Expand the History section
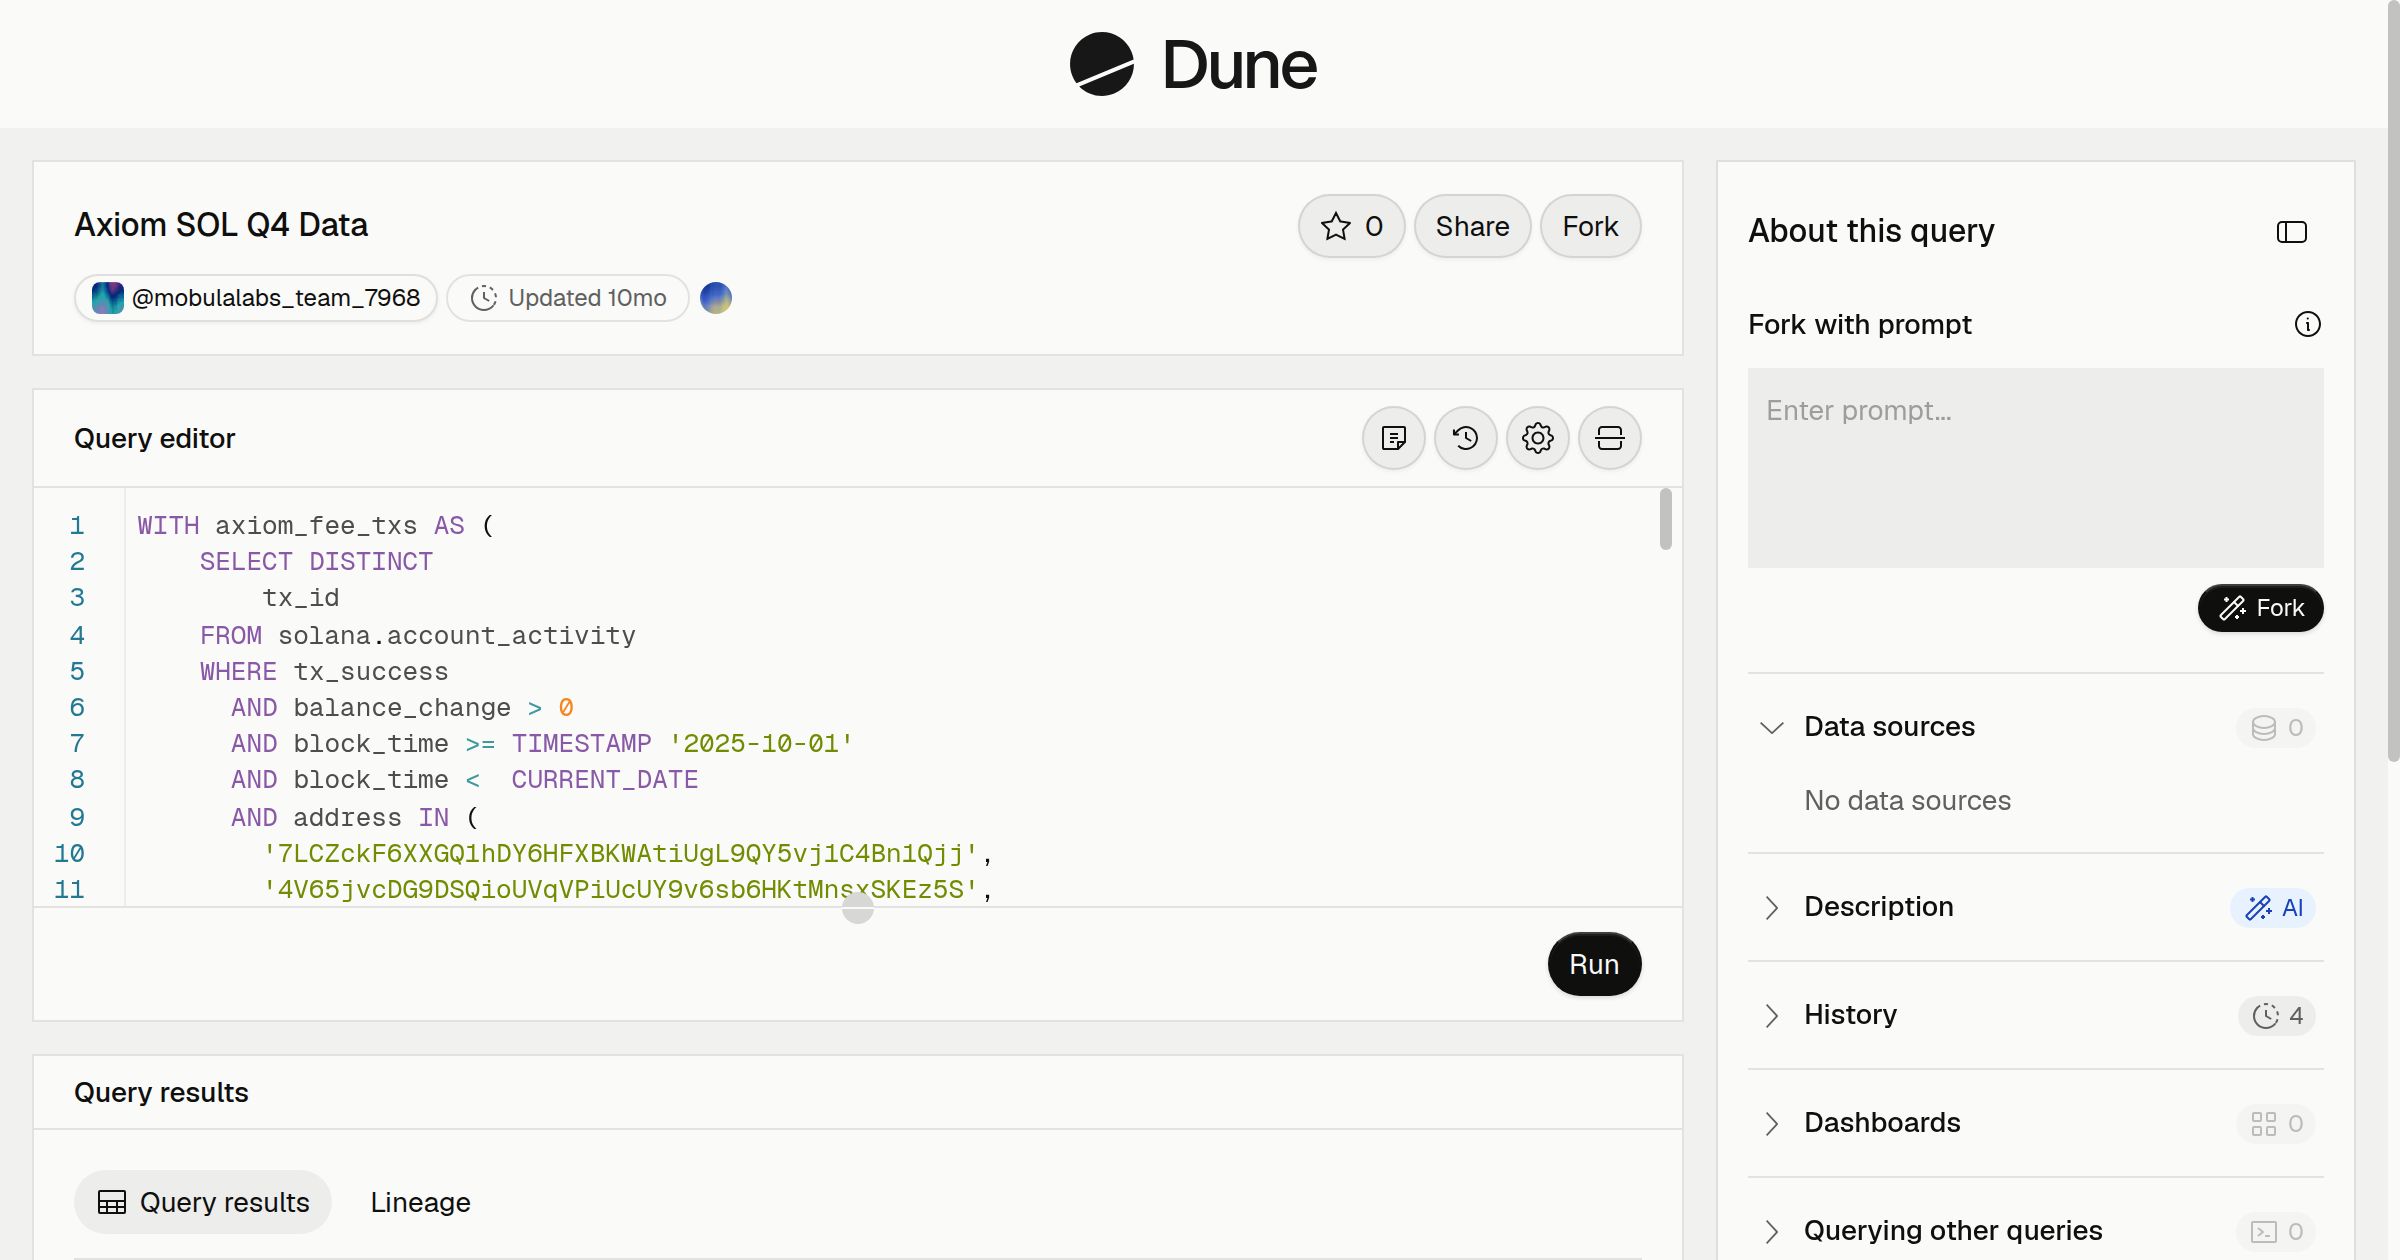The image size is (2400, 1260). (x=1771, y=1015)
